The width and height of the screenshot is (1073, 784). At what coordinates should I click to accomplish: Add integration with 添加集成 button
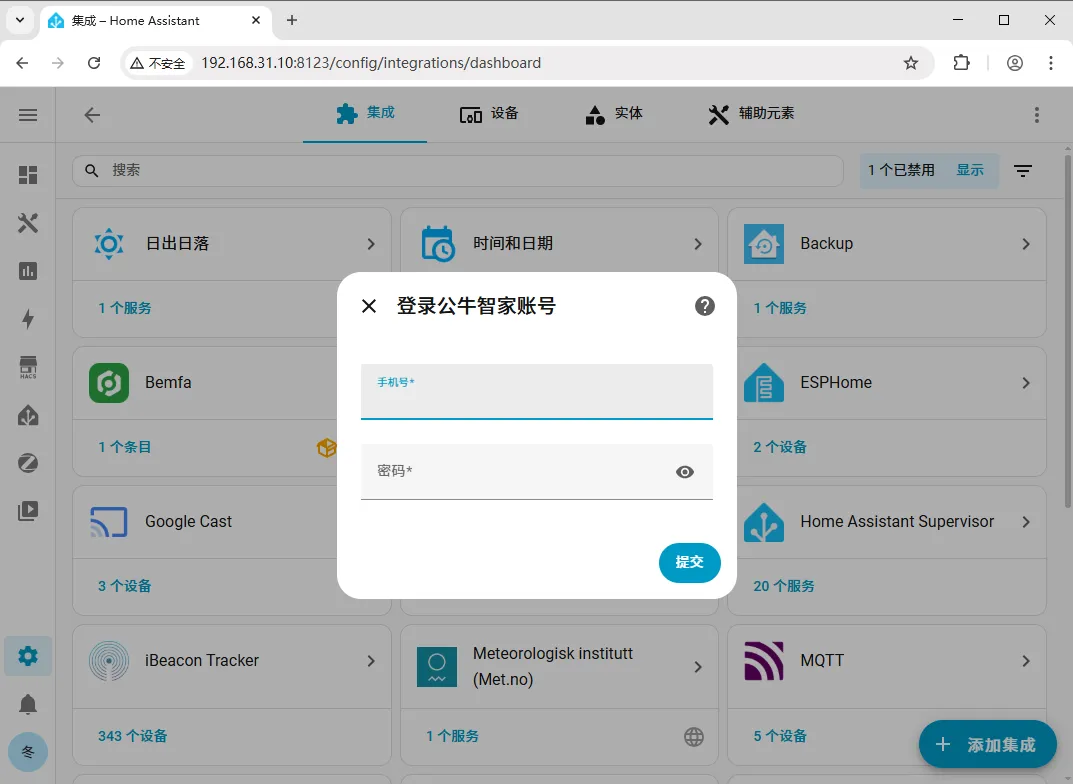[x=987, y=744]
